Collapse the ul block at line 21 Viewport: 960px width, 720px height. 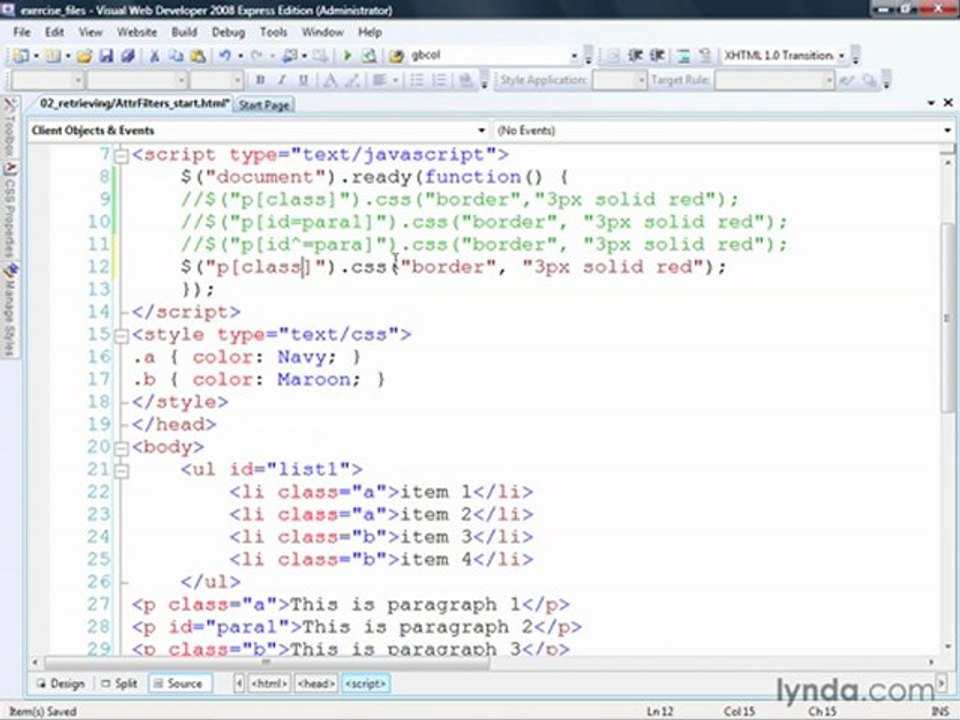pos(122,471)
